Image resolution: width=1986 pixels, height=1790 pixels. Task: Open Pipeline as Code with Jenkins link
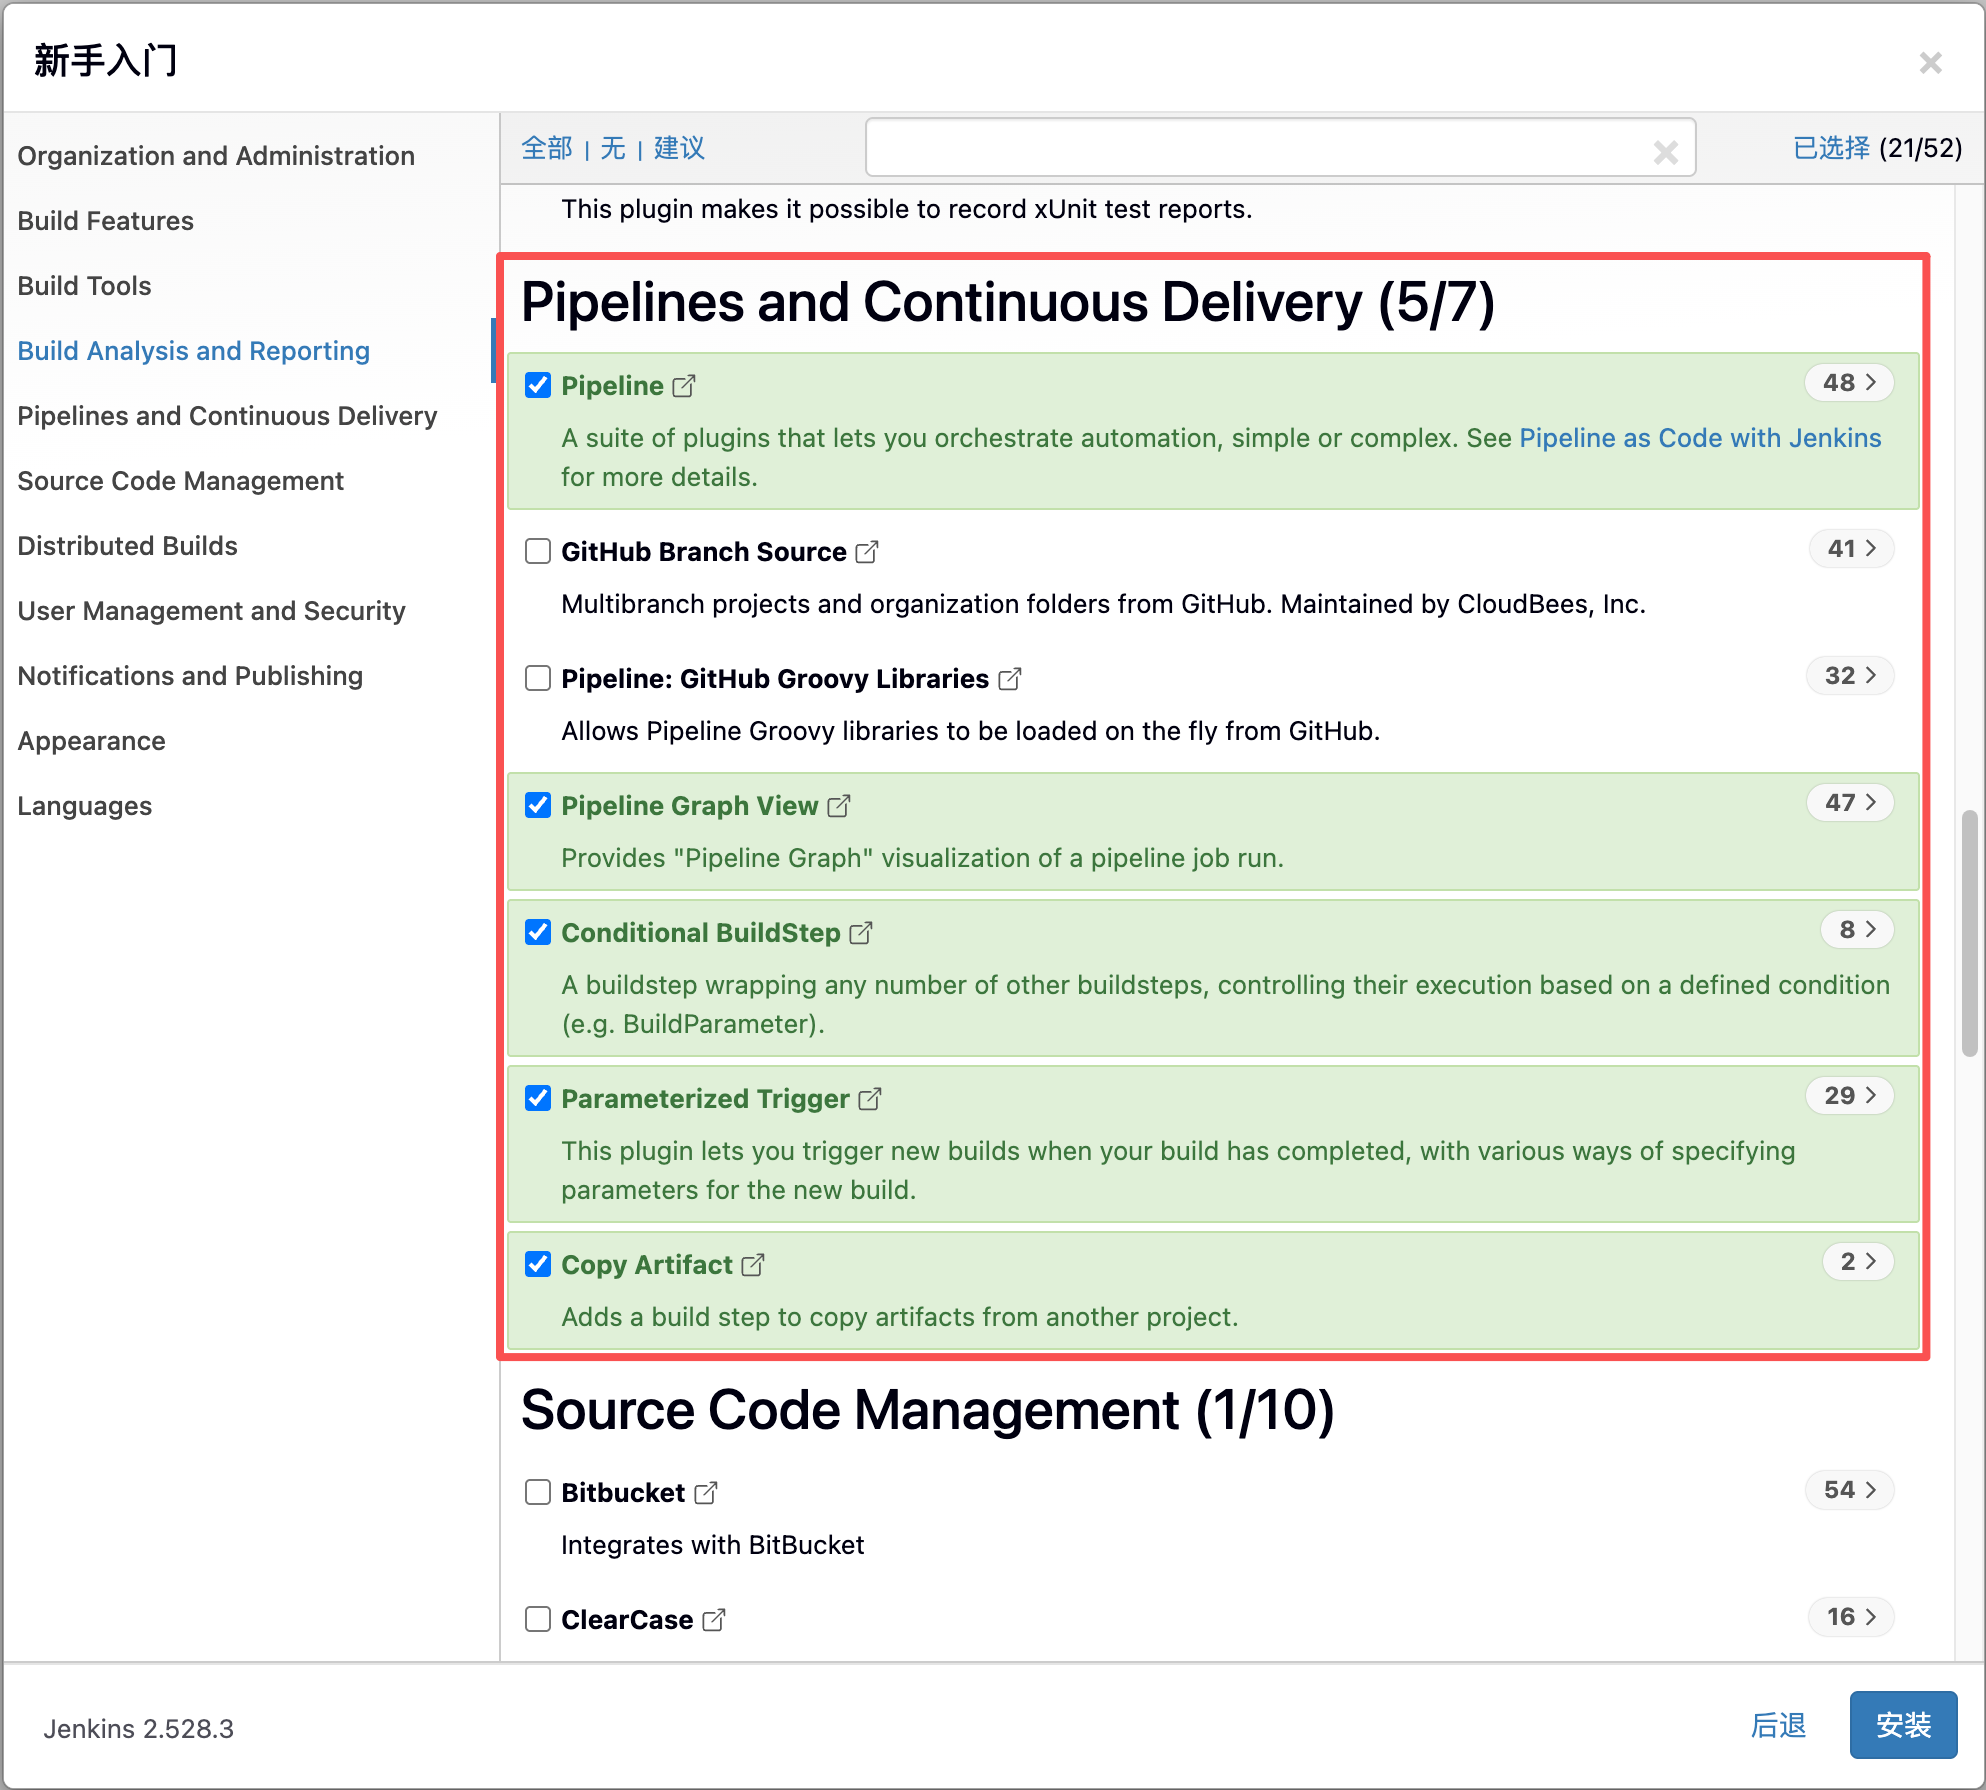1700,438
